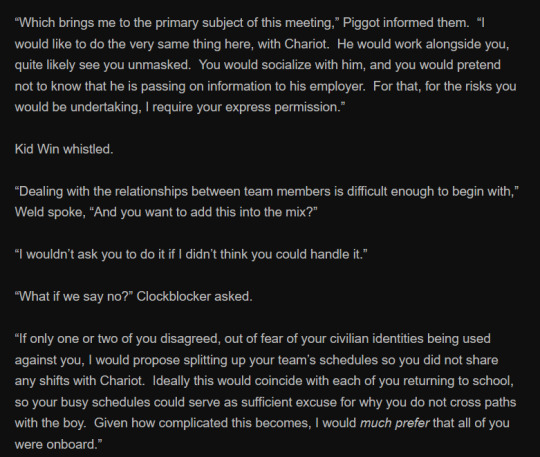Click the line "Kid Win whistled."
The image size is (540, 457).
[64, 149]
